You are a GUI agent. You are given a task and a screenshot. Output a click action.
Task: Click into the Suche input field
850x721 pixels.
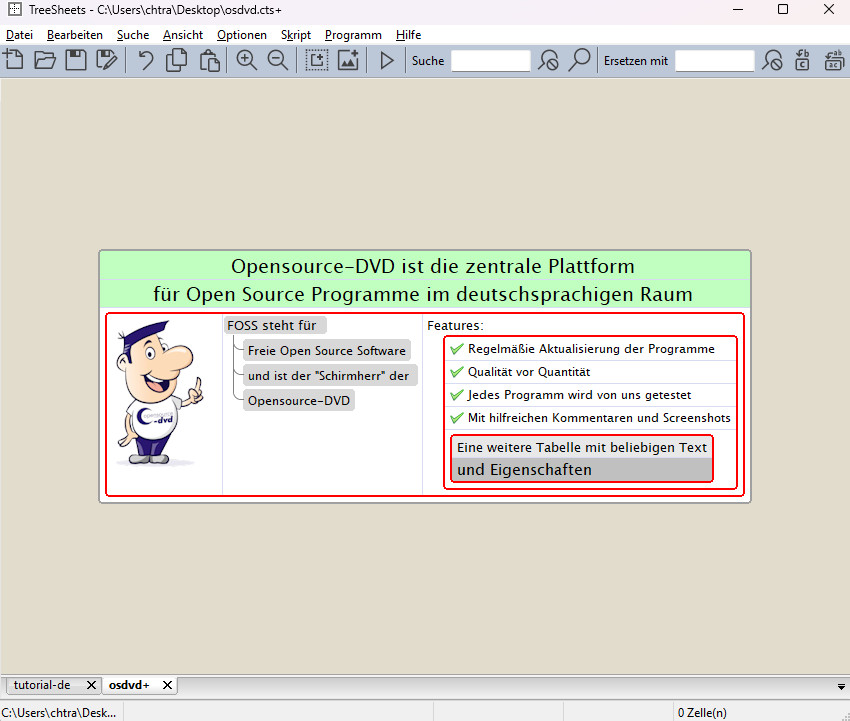(x=490, y=61)
